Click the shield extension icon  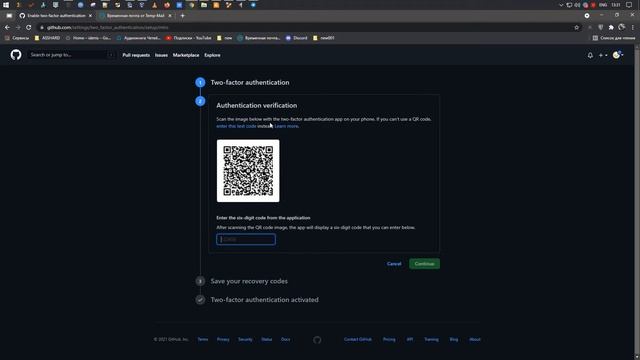coord(600,27)
